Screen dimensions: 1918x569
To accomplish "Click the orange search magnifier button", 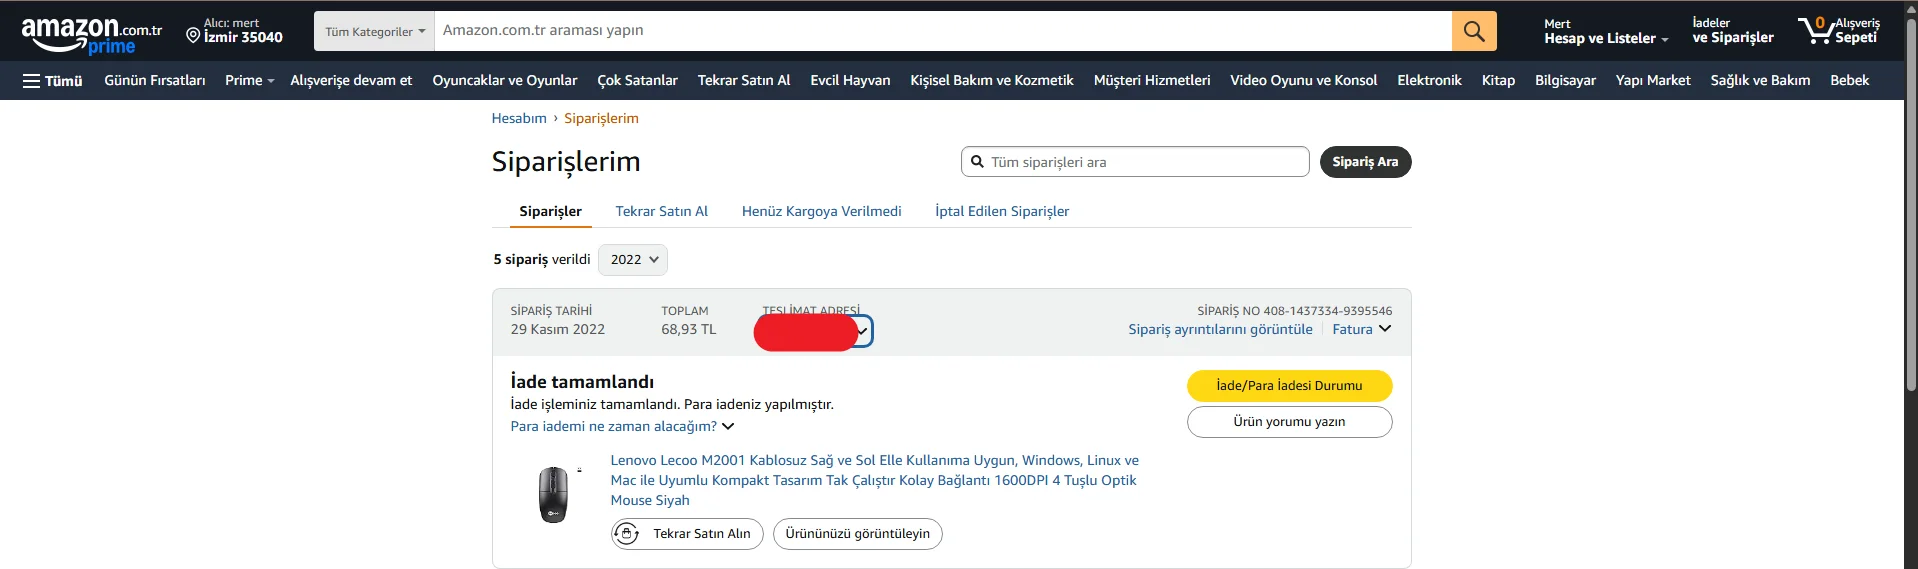I will [x=1473, y=31].
